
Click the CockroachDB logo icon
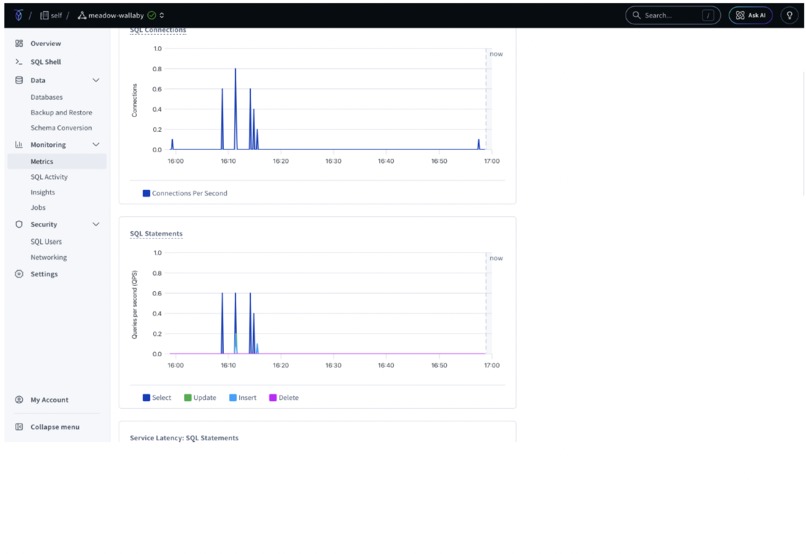pyautogui.click(x=19, y=15)
